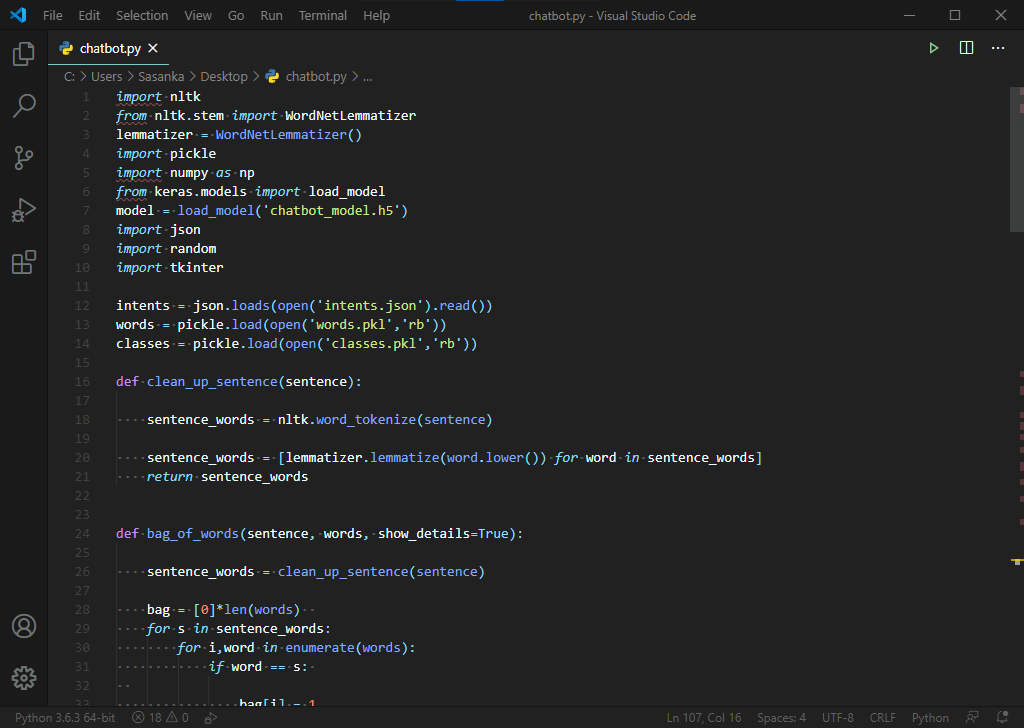This screenshot has height=728, width=1024.
Task: Click the Accounts icon in activity bar
Action: click(x=24, y=626)
